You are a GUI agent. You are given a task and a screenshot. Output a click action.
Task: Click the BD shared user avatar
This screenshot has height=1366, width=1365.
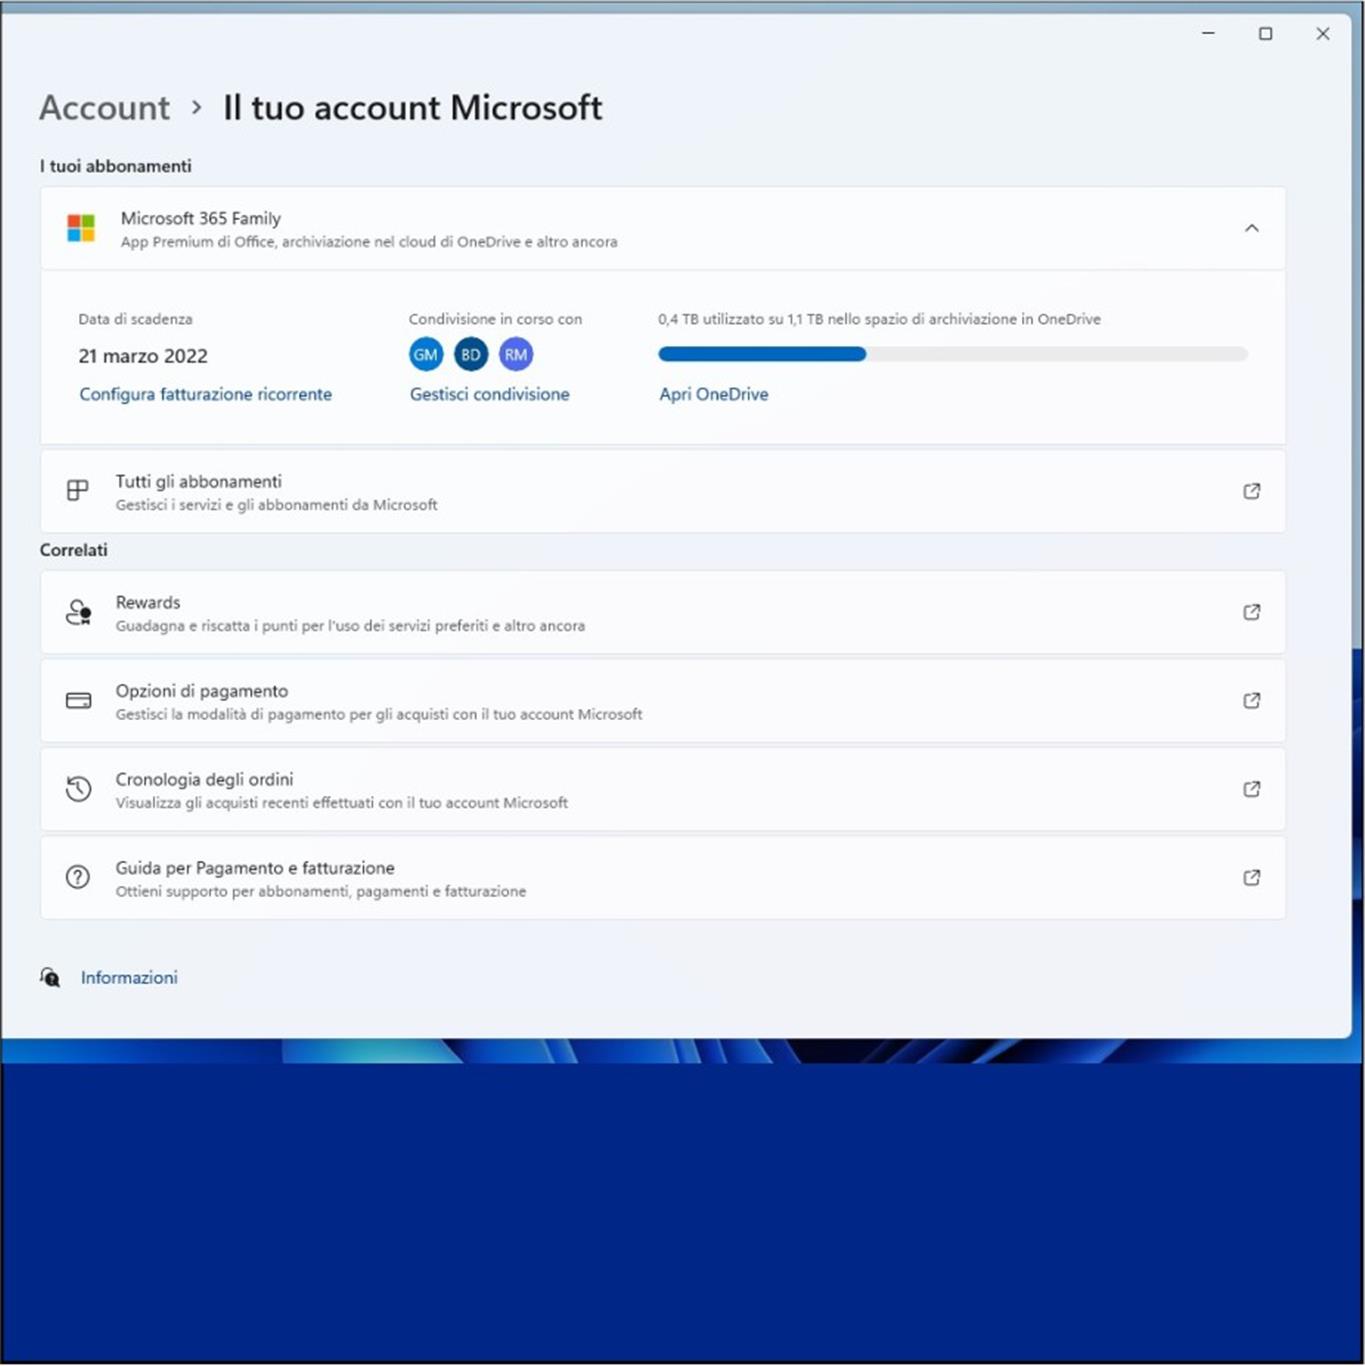(x=471, y=354)
